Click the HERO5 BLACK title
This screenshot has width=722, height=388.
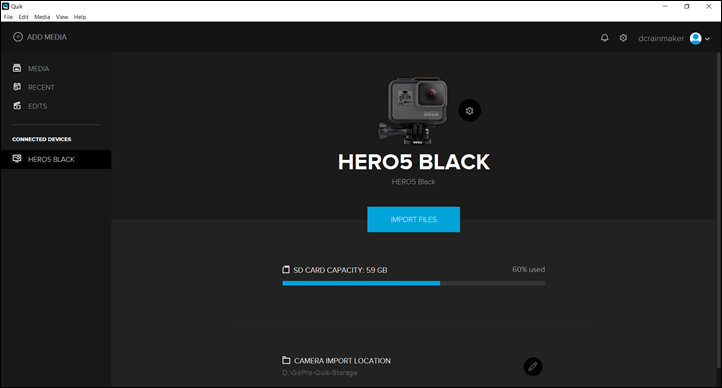[413, 162]
